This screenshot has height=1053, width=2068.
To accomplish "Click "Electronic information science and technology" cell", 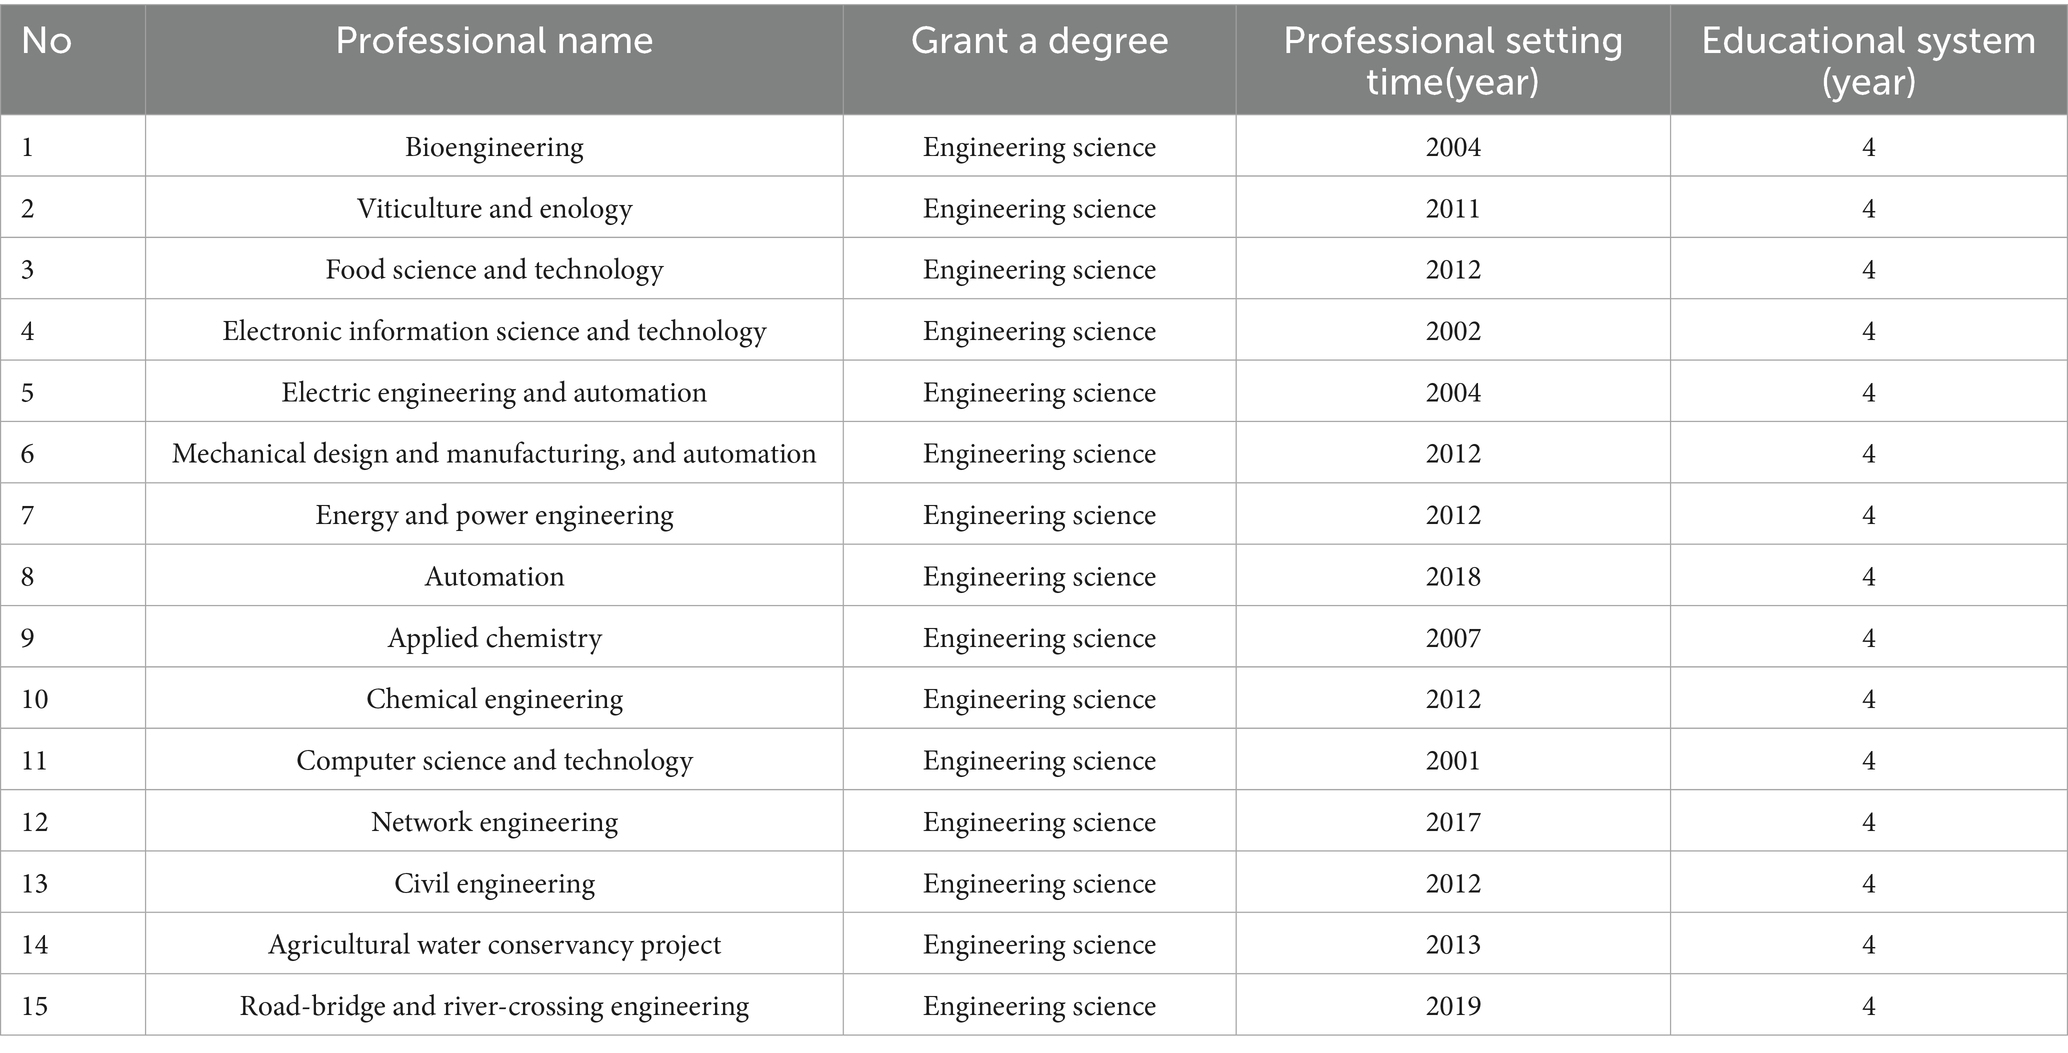I will 494,331.
